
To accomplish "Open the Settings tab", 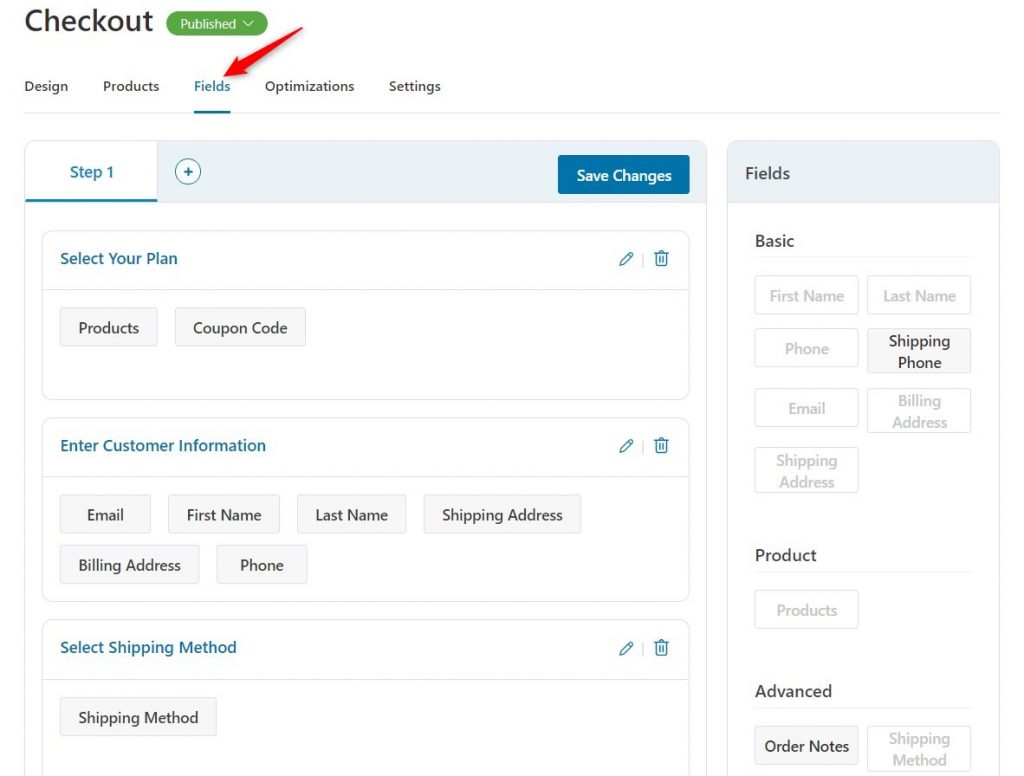I will (x=415, y=86).
